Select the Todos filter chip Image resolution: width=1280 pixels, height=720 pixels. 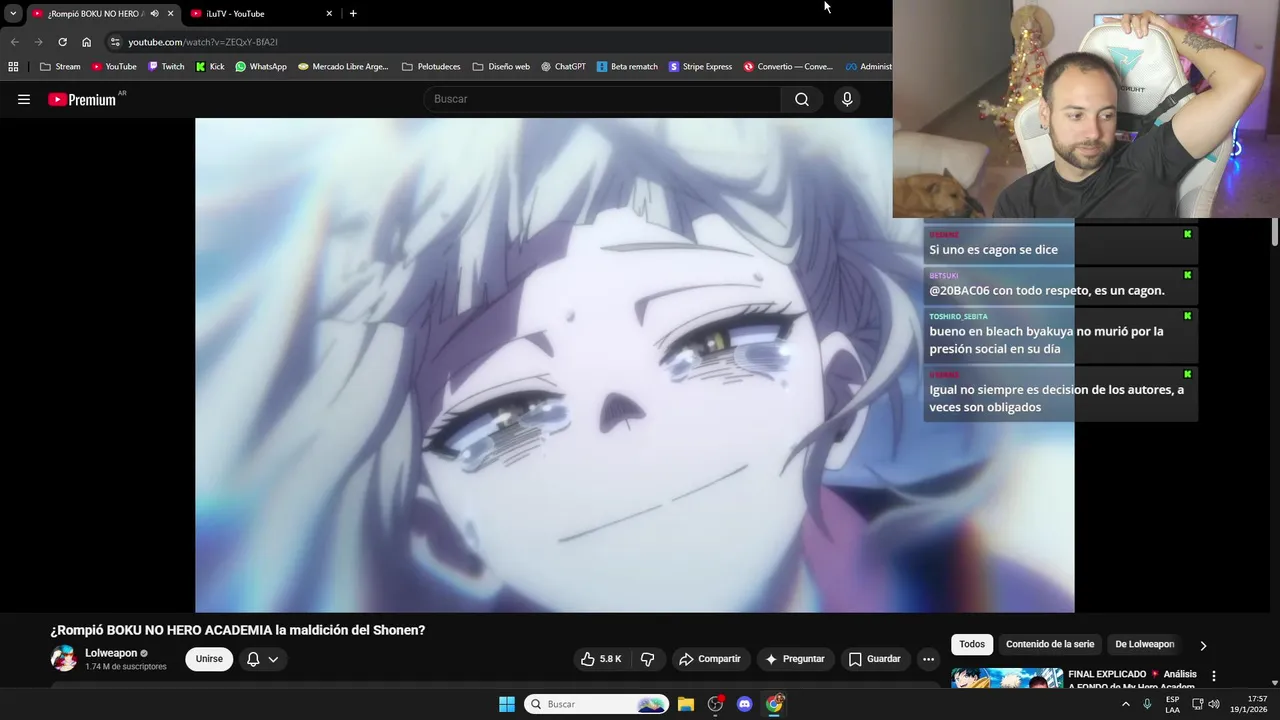972,644
